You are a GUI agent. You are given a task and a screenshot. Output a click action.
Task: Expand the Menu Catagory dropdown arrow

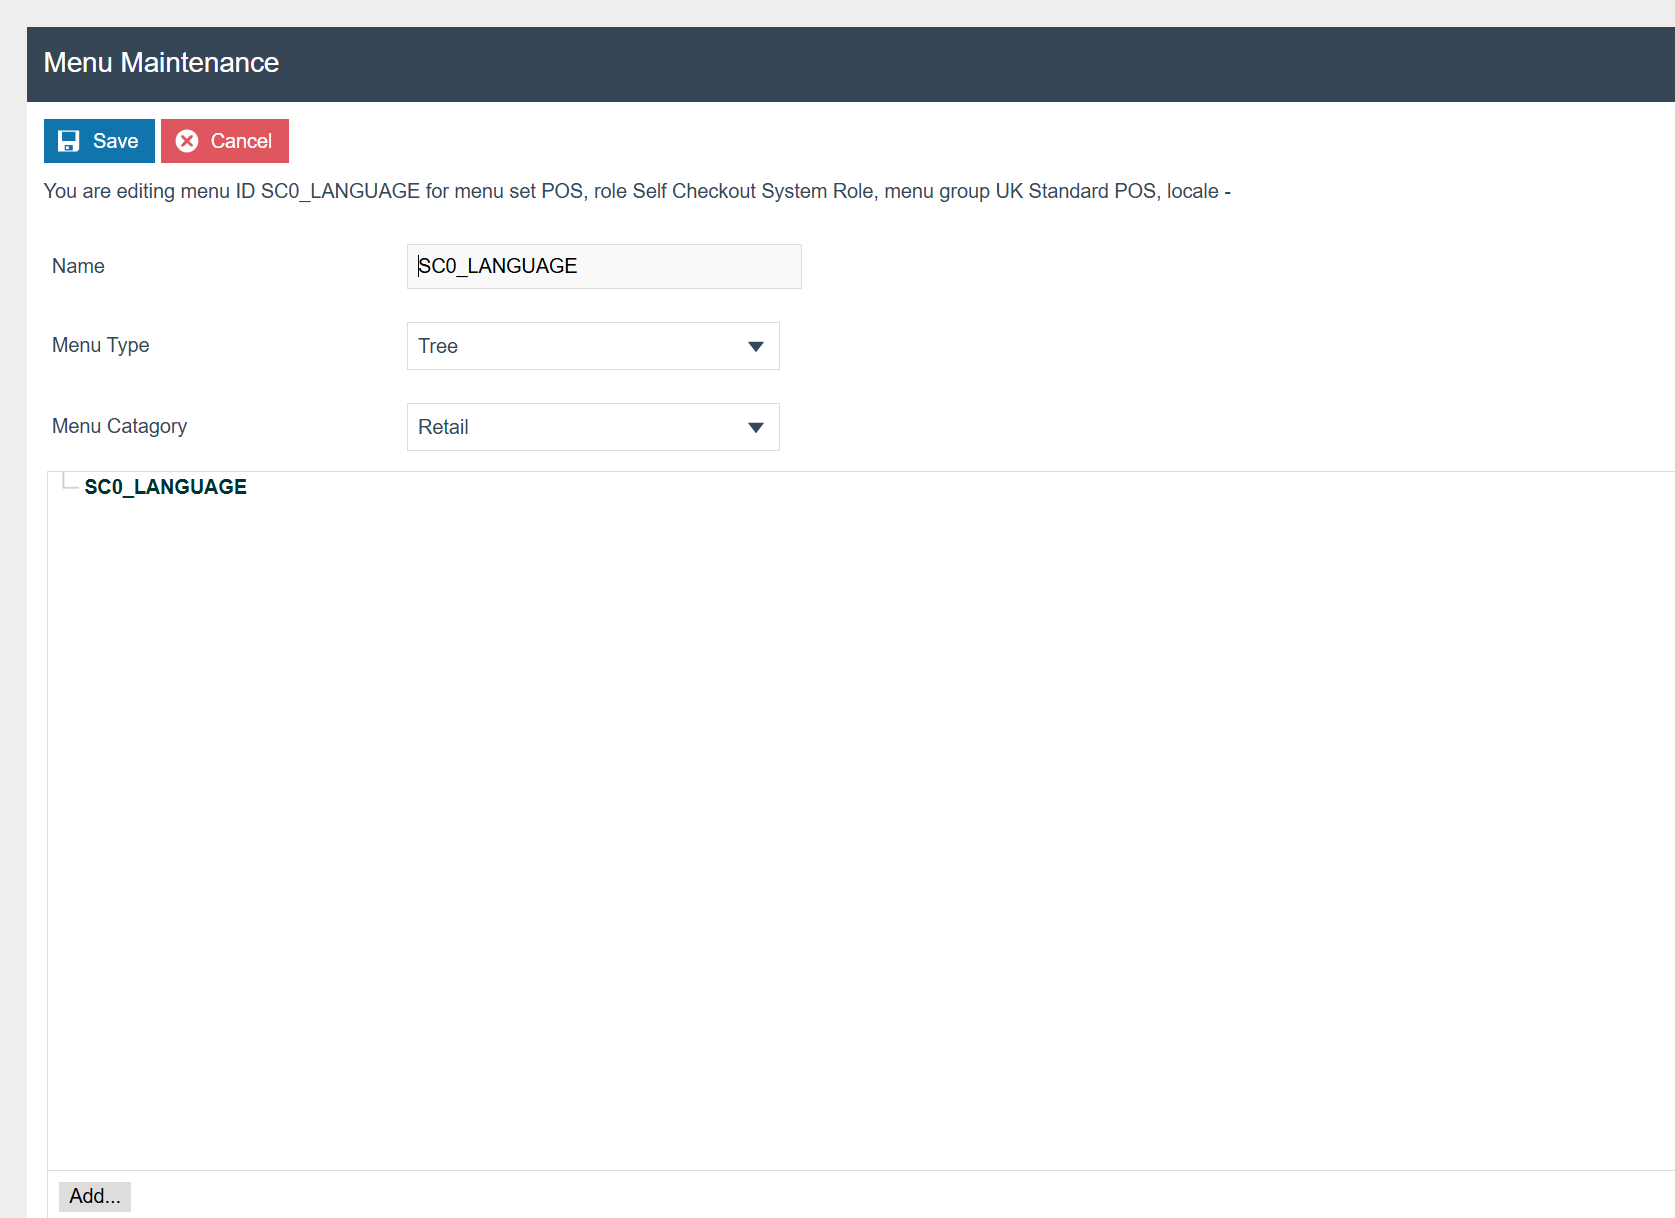click(755, 428)
